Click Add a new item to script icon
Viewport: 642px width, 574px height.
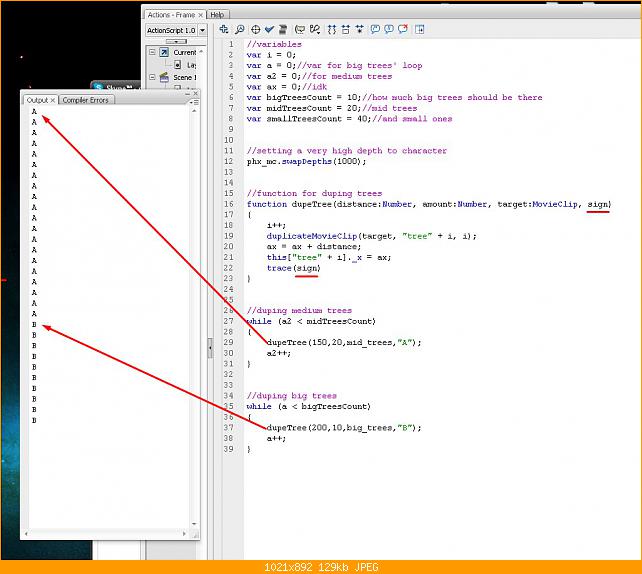tap(224, 29)
